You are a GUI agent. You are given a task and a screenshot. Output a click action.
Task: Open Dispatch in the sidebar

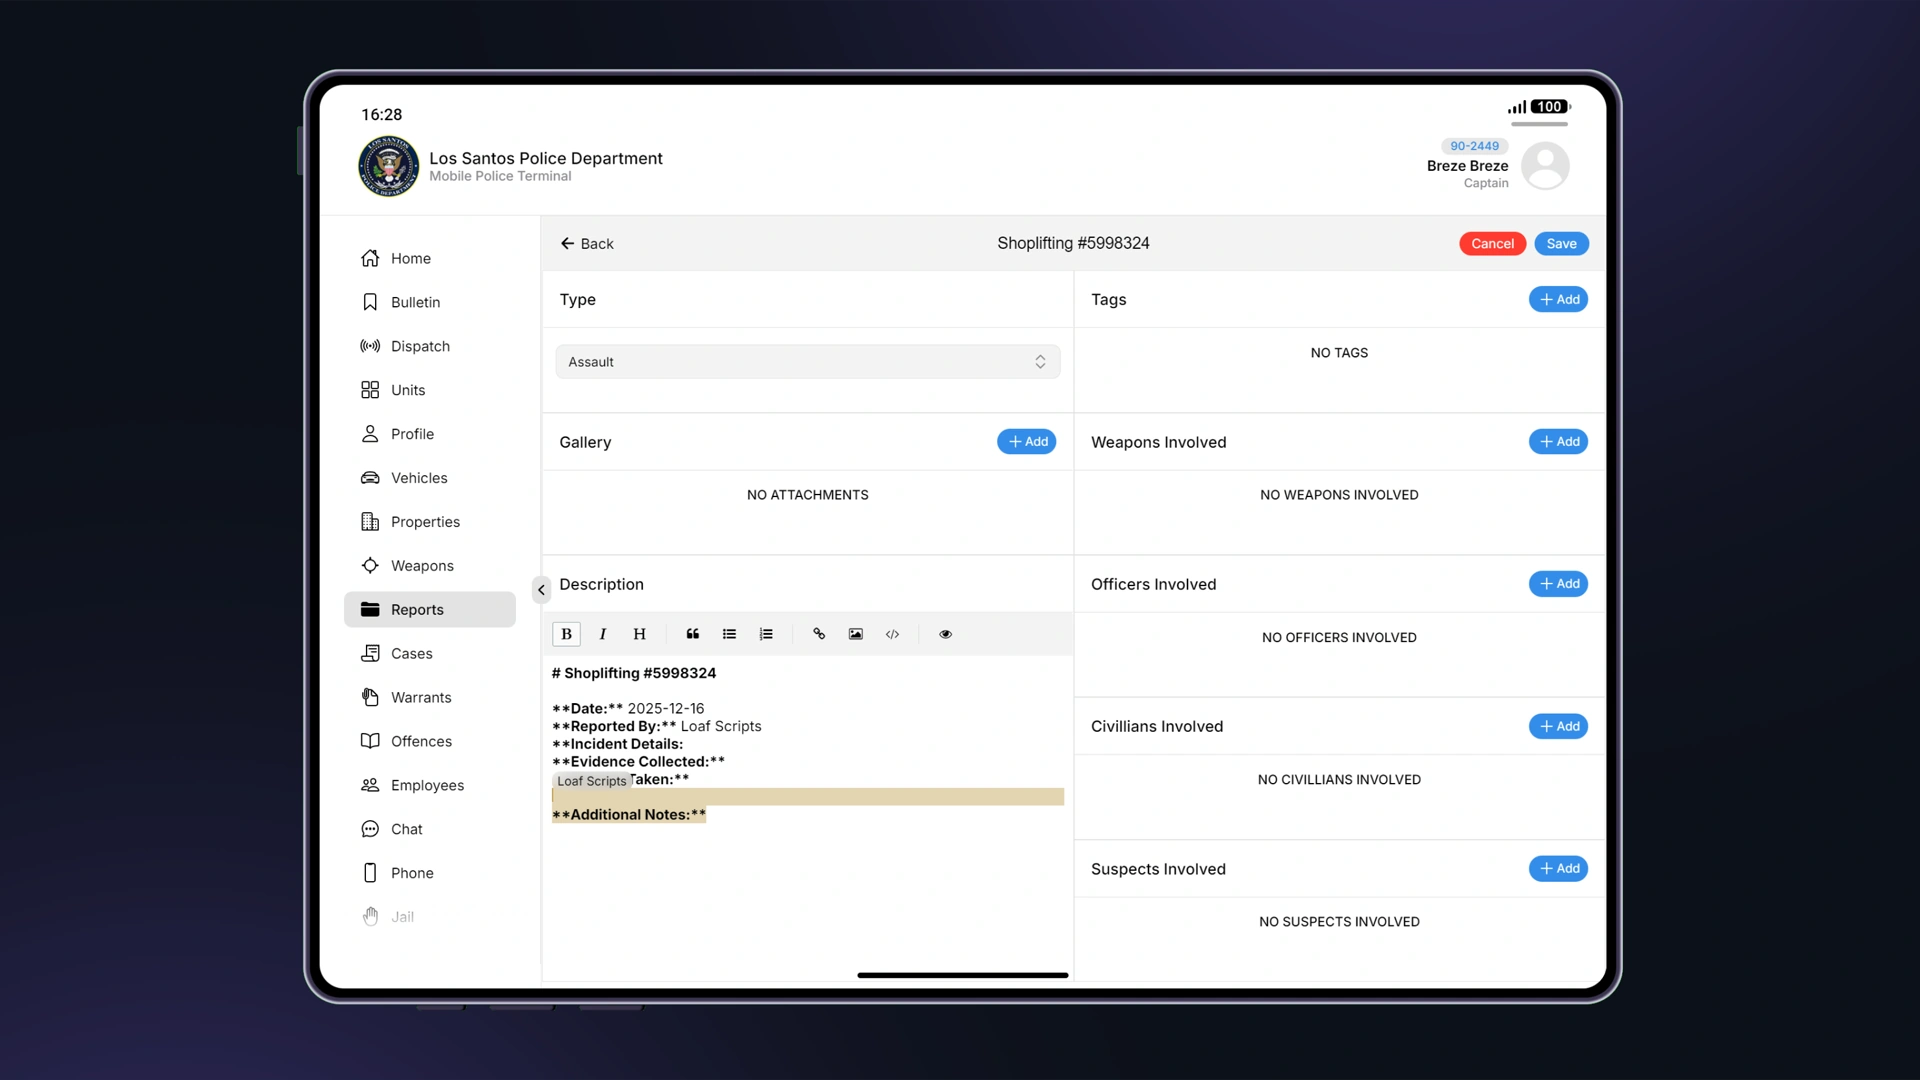(420, 346)
